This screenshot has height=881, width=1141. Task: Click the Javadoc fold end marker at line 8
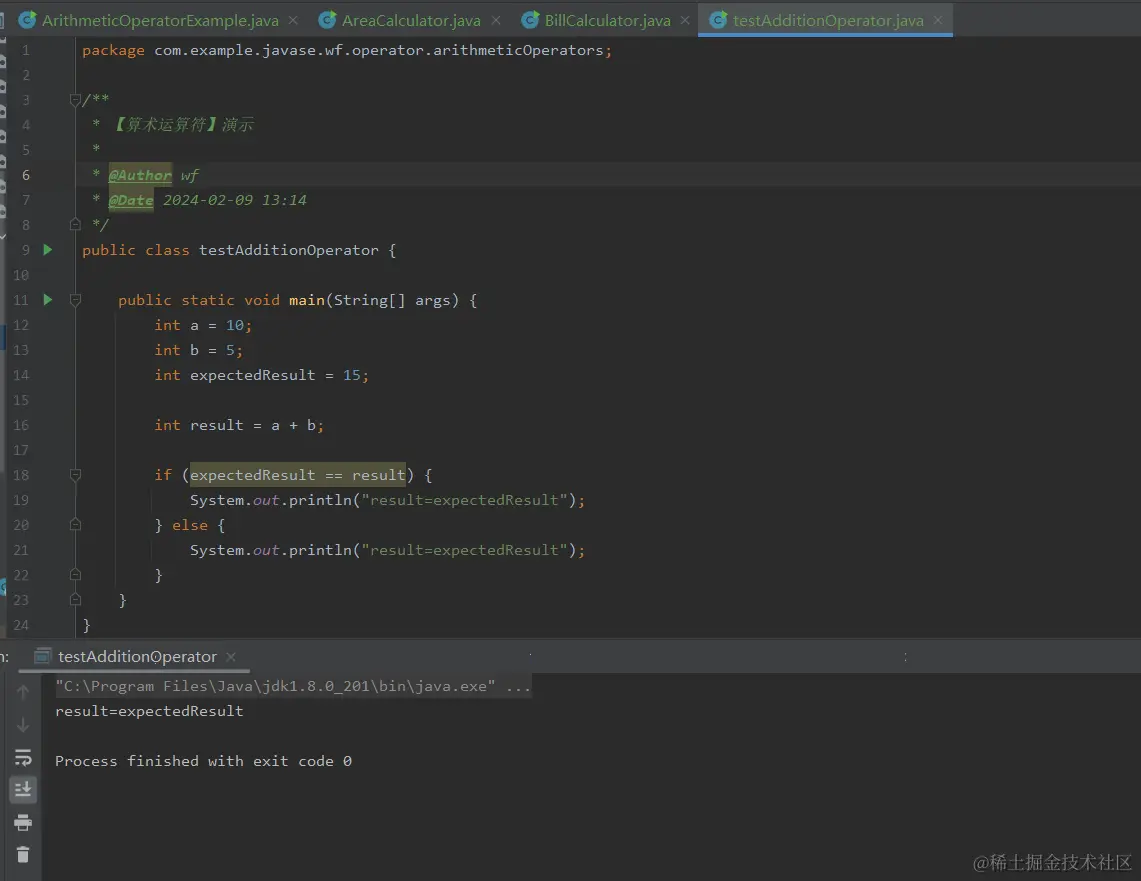coord(75,224)
